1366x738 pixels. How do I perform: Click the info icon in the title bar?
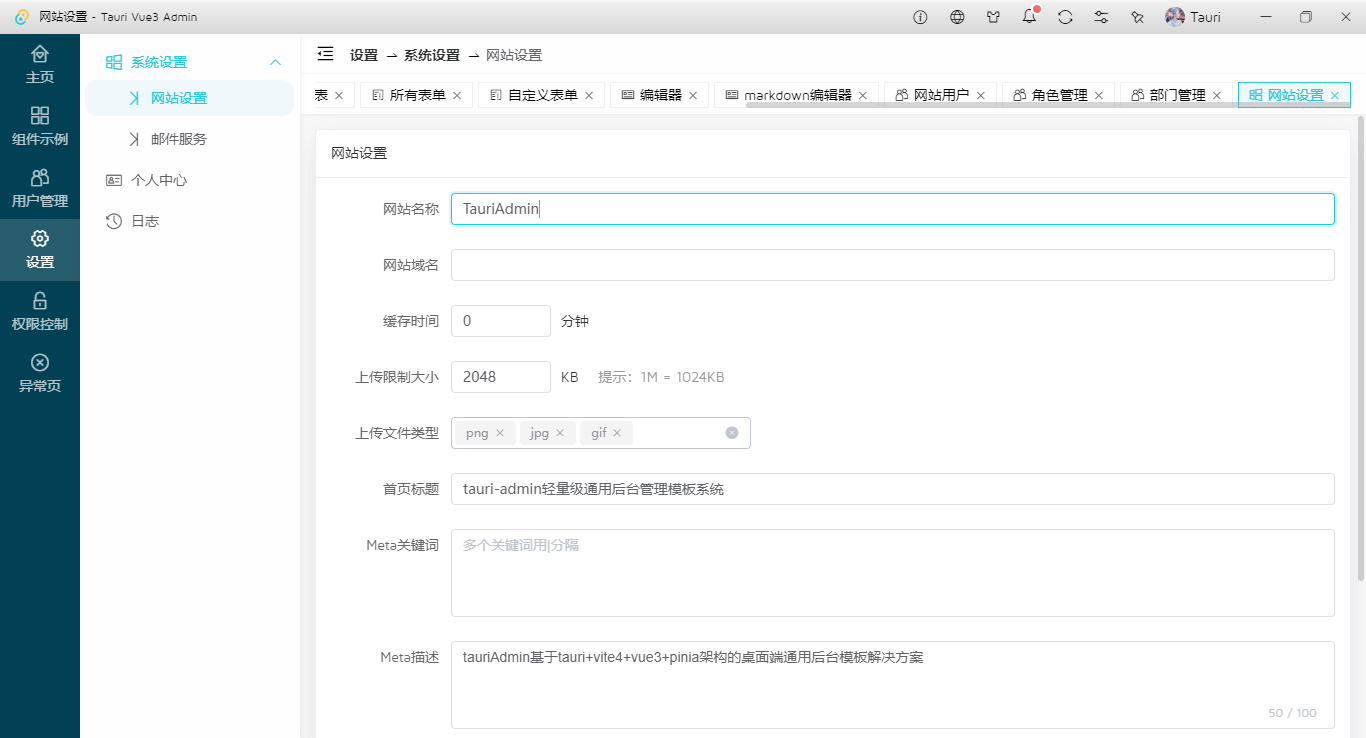pyautogui.click(x=919, y=16)
